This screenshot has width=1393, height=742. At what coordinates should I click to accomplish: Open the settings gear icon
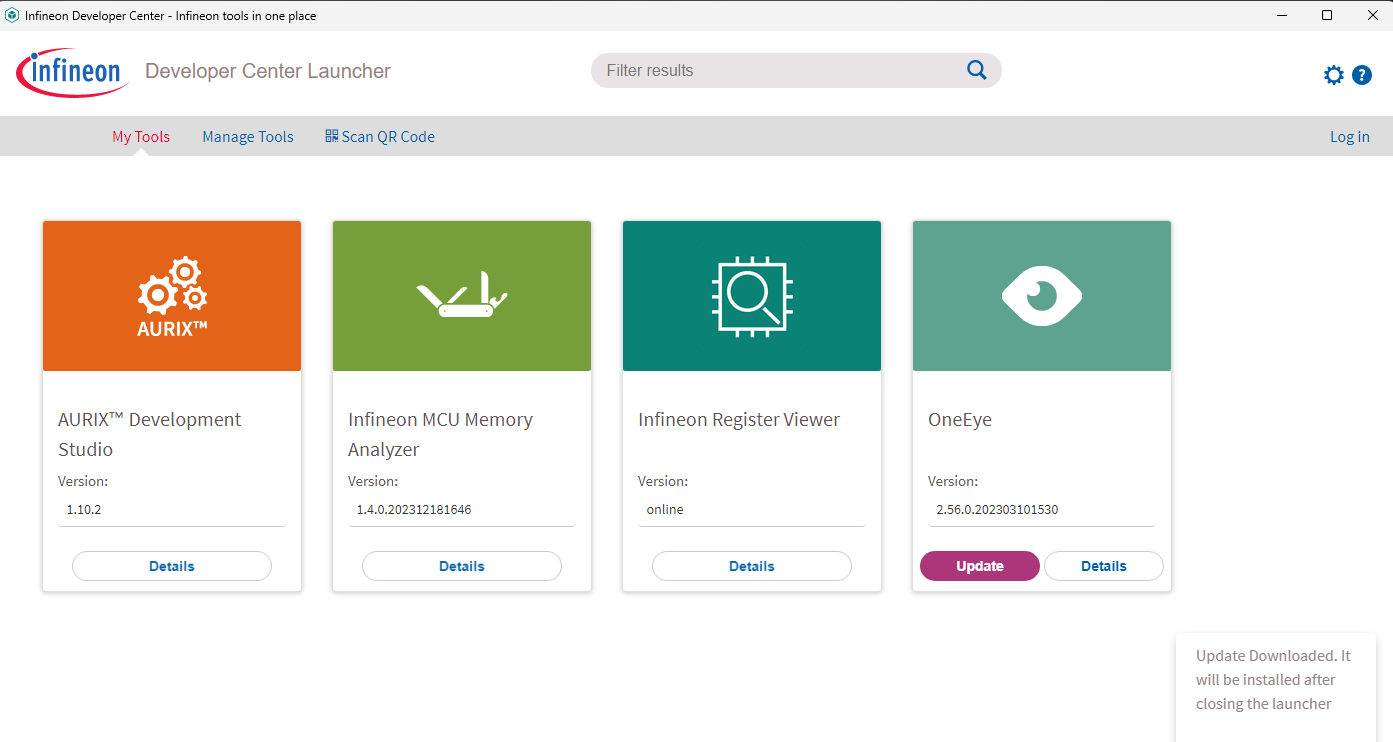click(x=1334, y=75)
